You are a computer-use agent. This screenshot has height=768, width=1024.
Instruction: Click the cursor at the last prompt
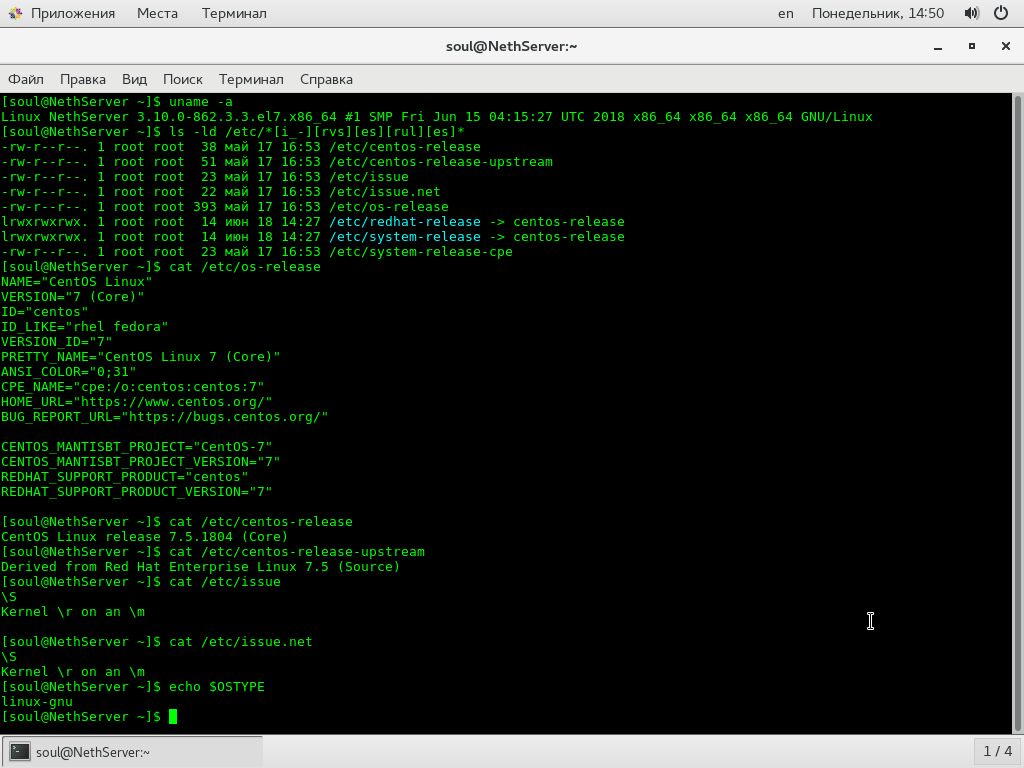pos(173,717)
